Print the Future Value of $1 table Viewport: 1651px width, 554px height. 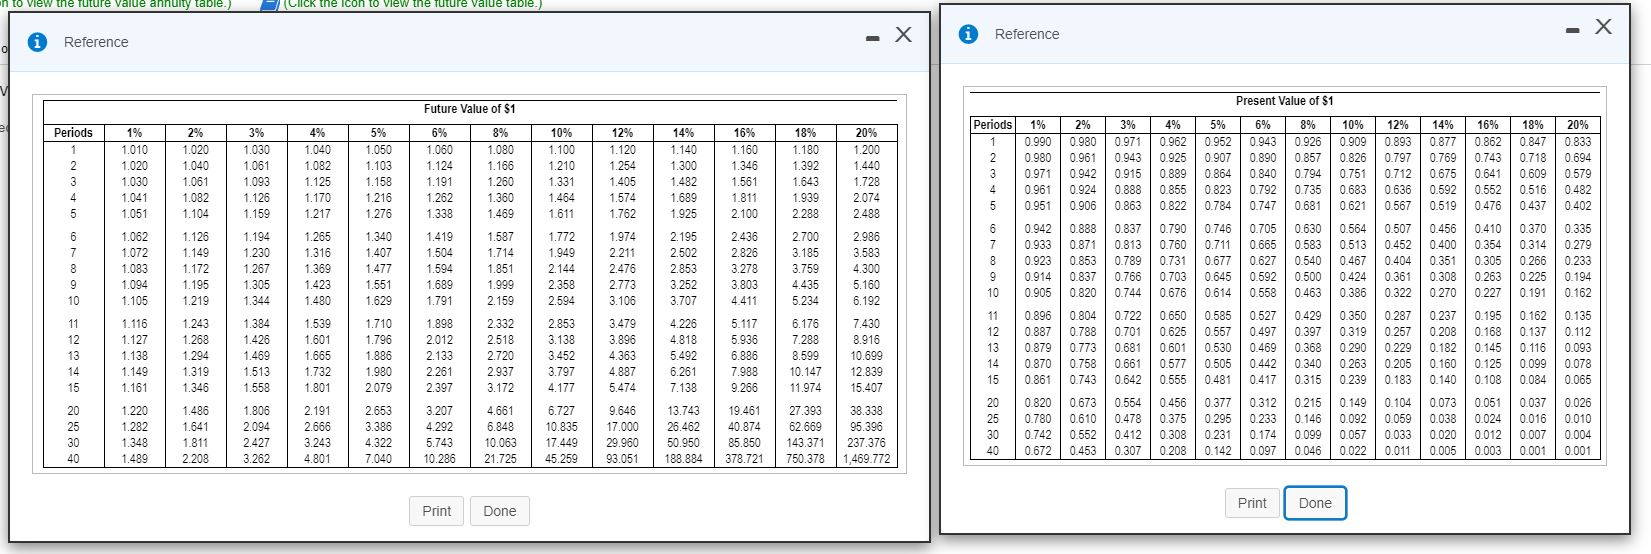point(436,511)
